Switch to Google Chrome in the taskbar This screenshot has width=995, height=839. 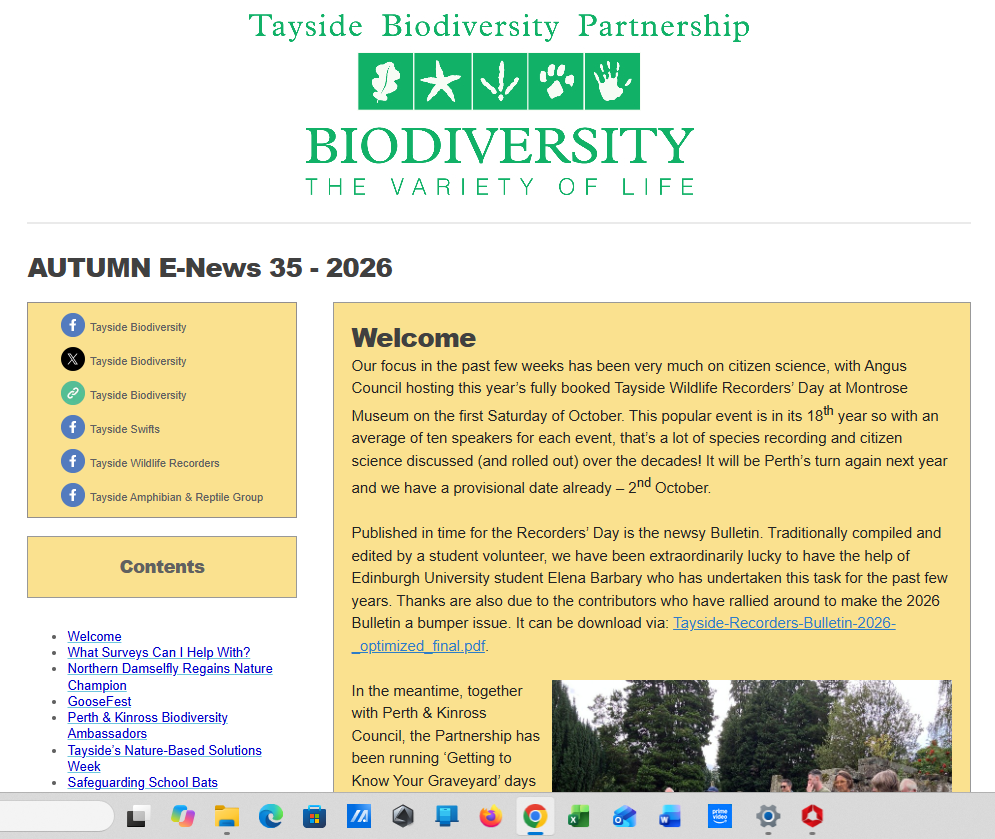[x=535, y=817]
